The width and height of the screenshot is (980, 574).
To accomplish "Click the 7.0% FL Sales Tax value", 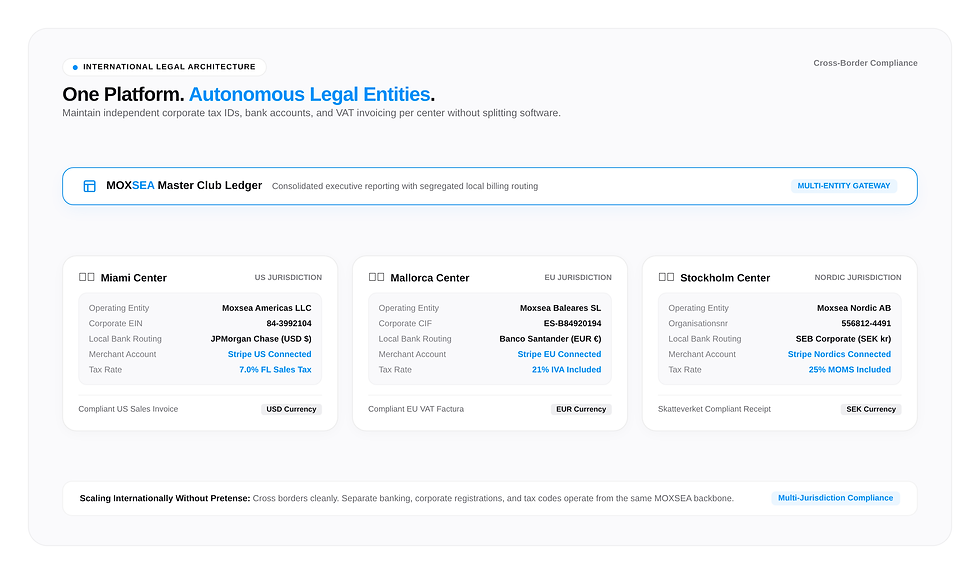I will [x=275, y=370].
